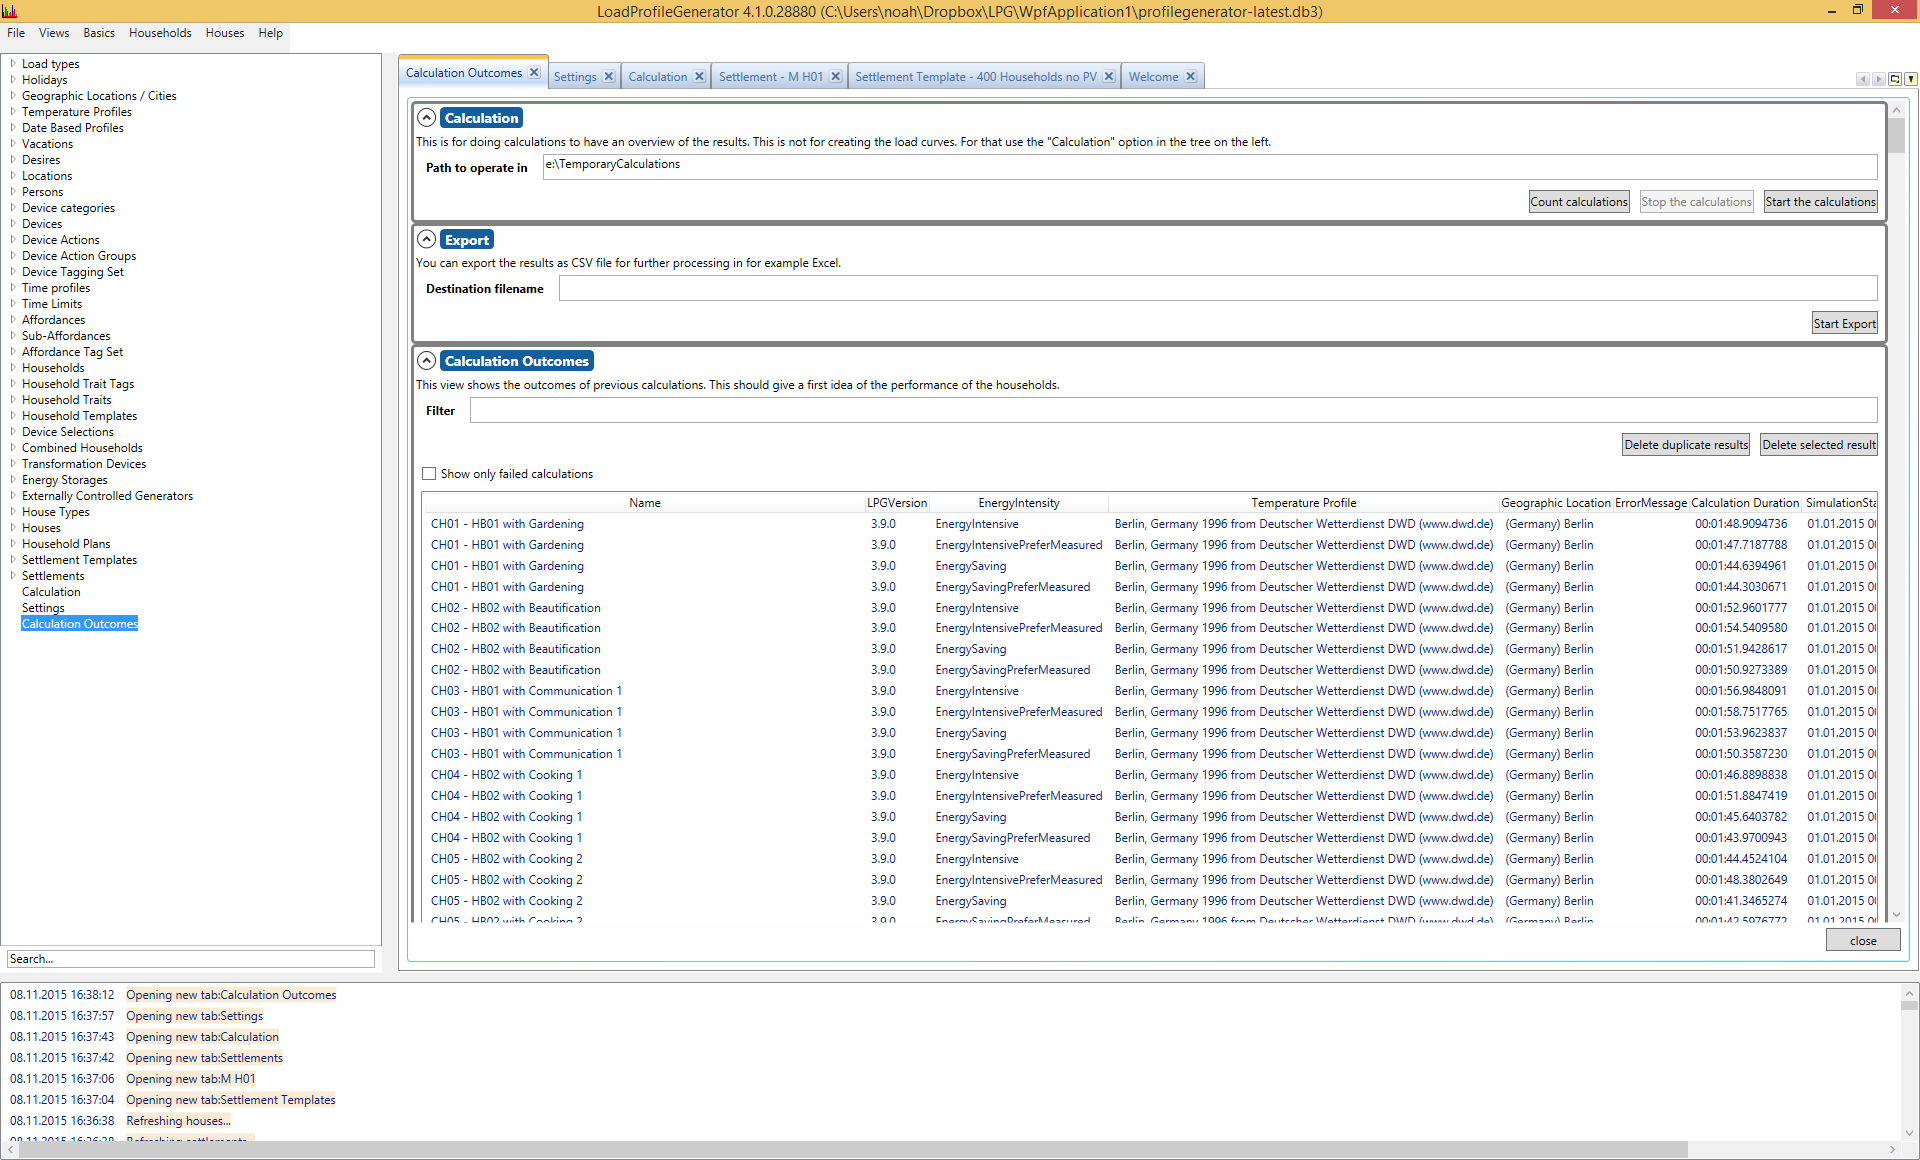Expand Houses tree node

pyautogui.click(x=13, y=528)
